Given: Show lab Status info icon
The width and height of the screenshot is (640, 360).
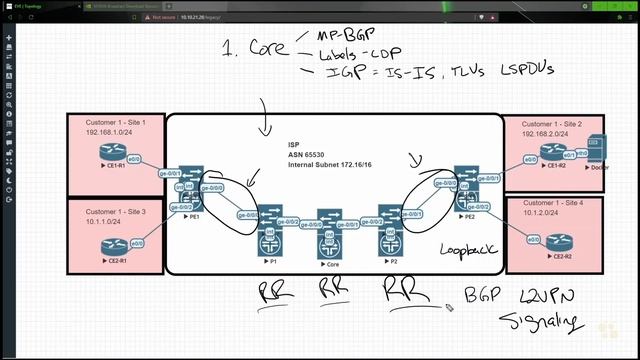Looking at the screenshot, I should pyautogui.click(x=9, y=114).
